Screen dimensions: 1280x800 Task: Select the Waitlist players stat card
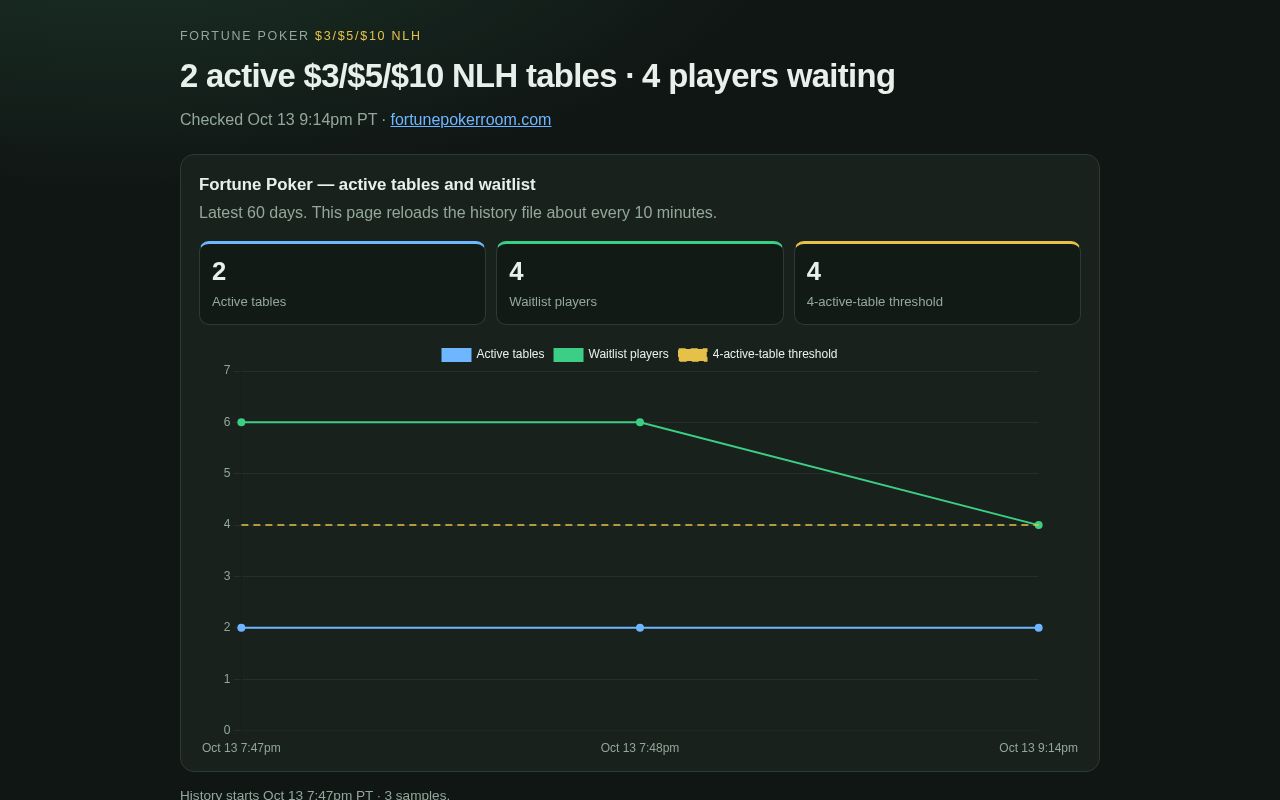pos(640,283)
